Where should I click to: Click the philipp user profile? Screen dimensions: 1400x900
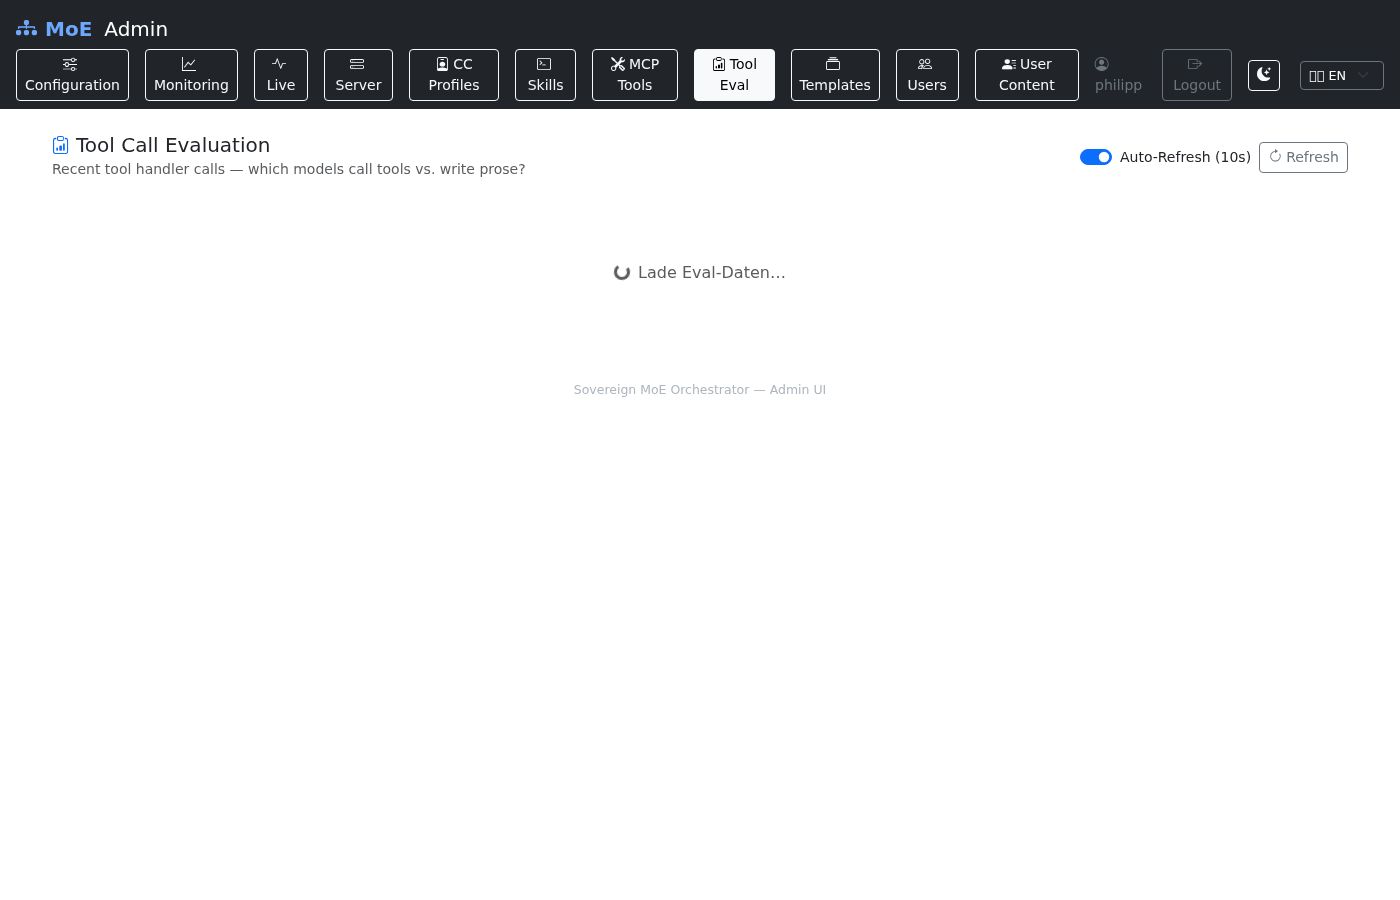1118,75
